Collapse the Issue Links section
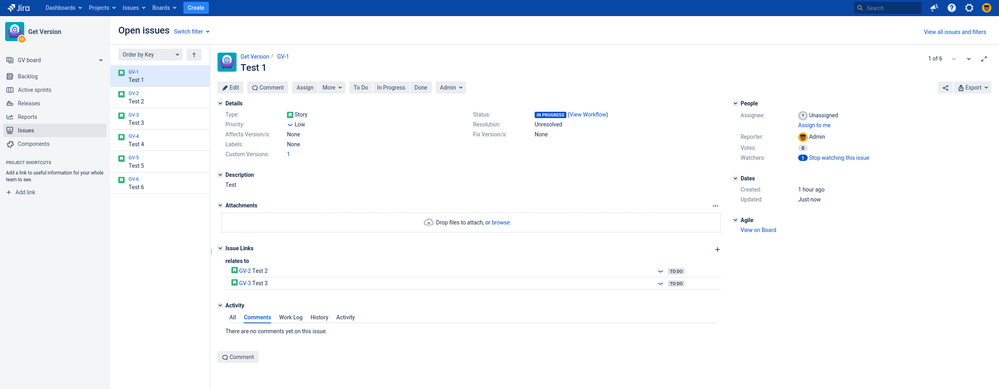Image resolution: width=999 pixels, height=389 pixels. click(220, 248)
